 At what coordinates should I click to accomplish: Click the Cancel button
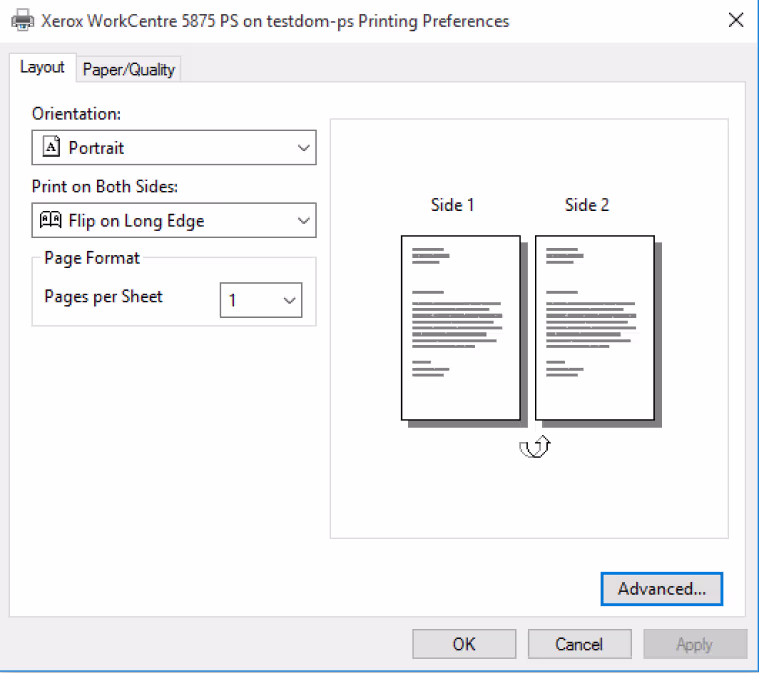[x=579, y=644]
